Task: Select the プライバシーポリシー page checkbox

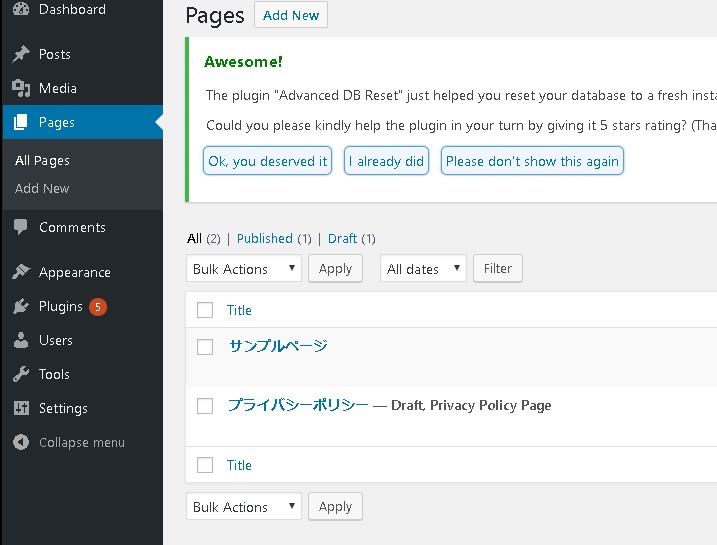Action: (205, 406)
